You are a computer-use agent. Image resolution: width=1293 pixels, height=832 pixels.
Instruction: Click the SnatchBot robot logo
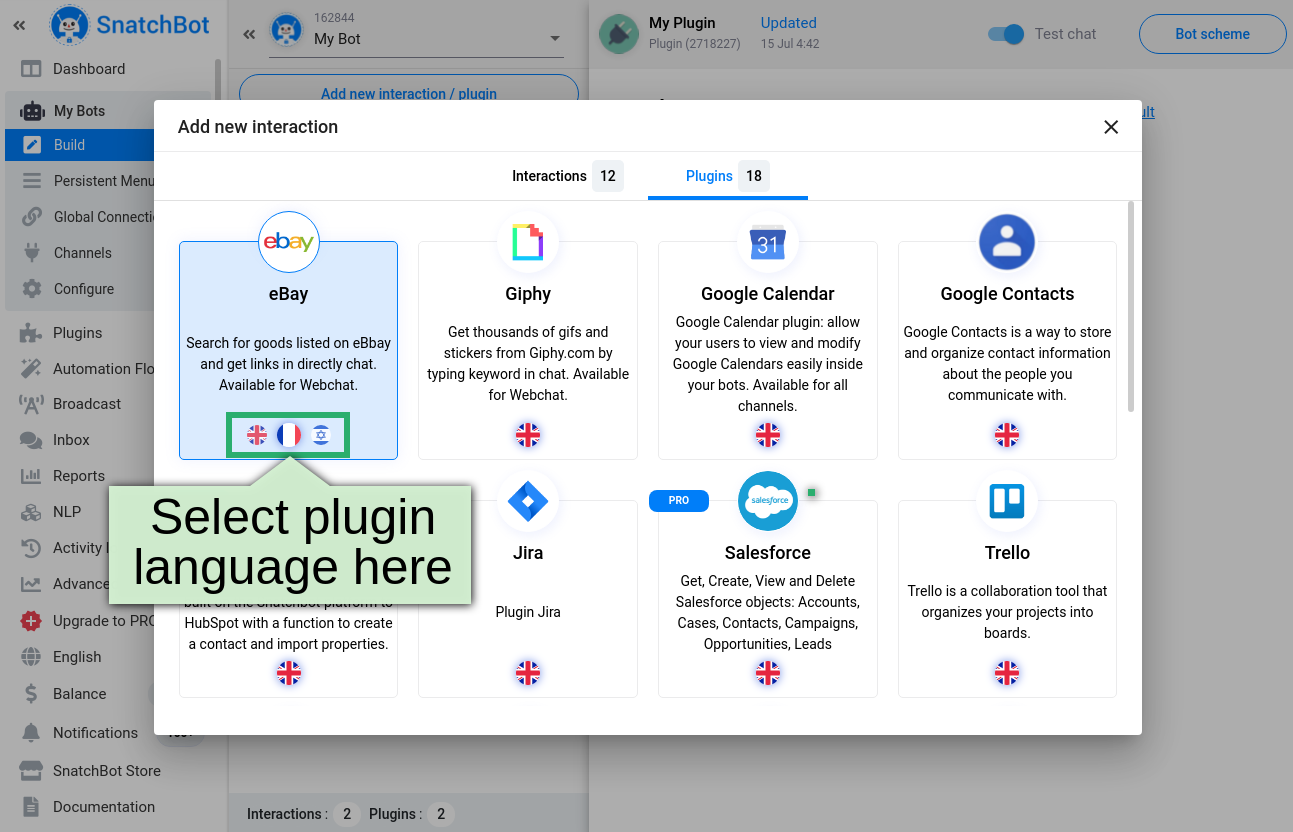[69, 26]
